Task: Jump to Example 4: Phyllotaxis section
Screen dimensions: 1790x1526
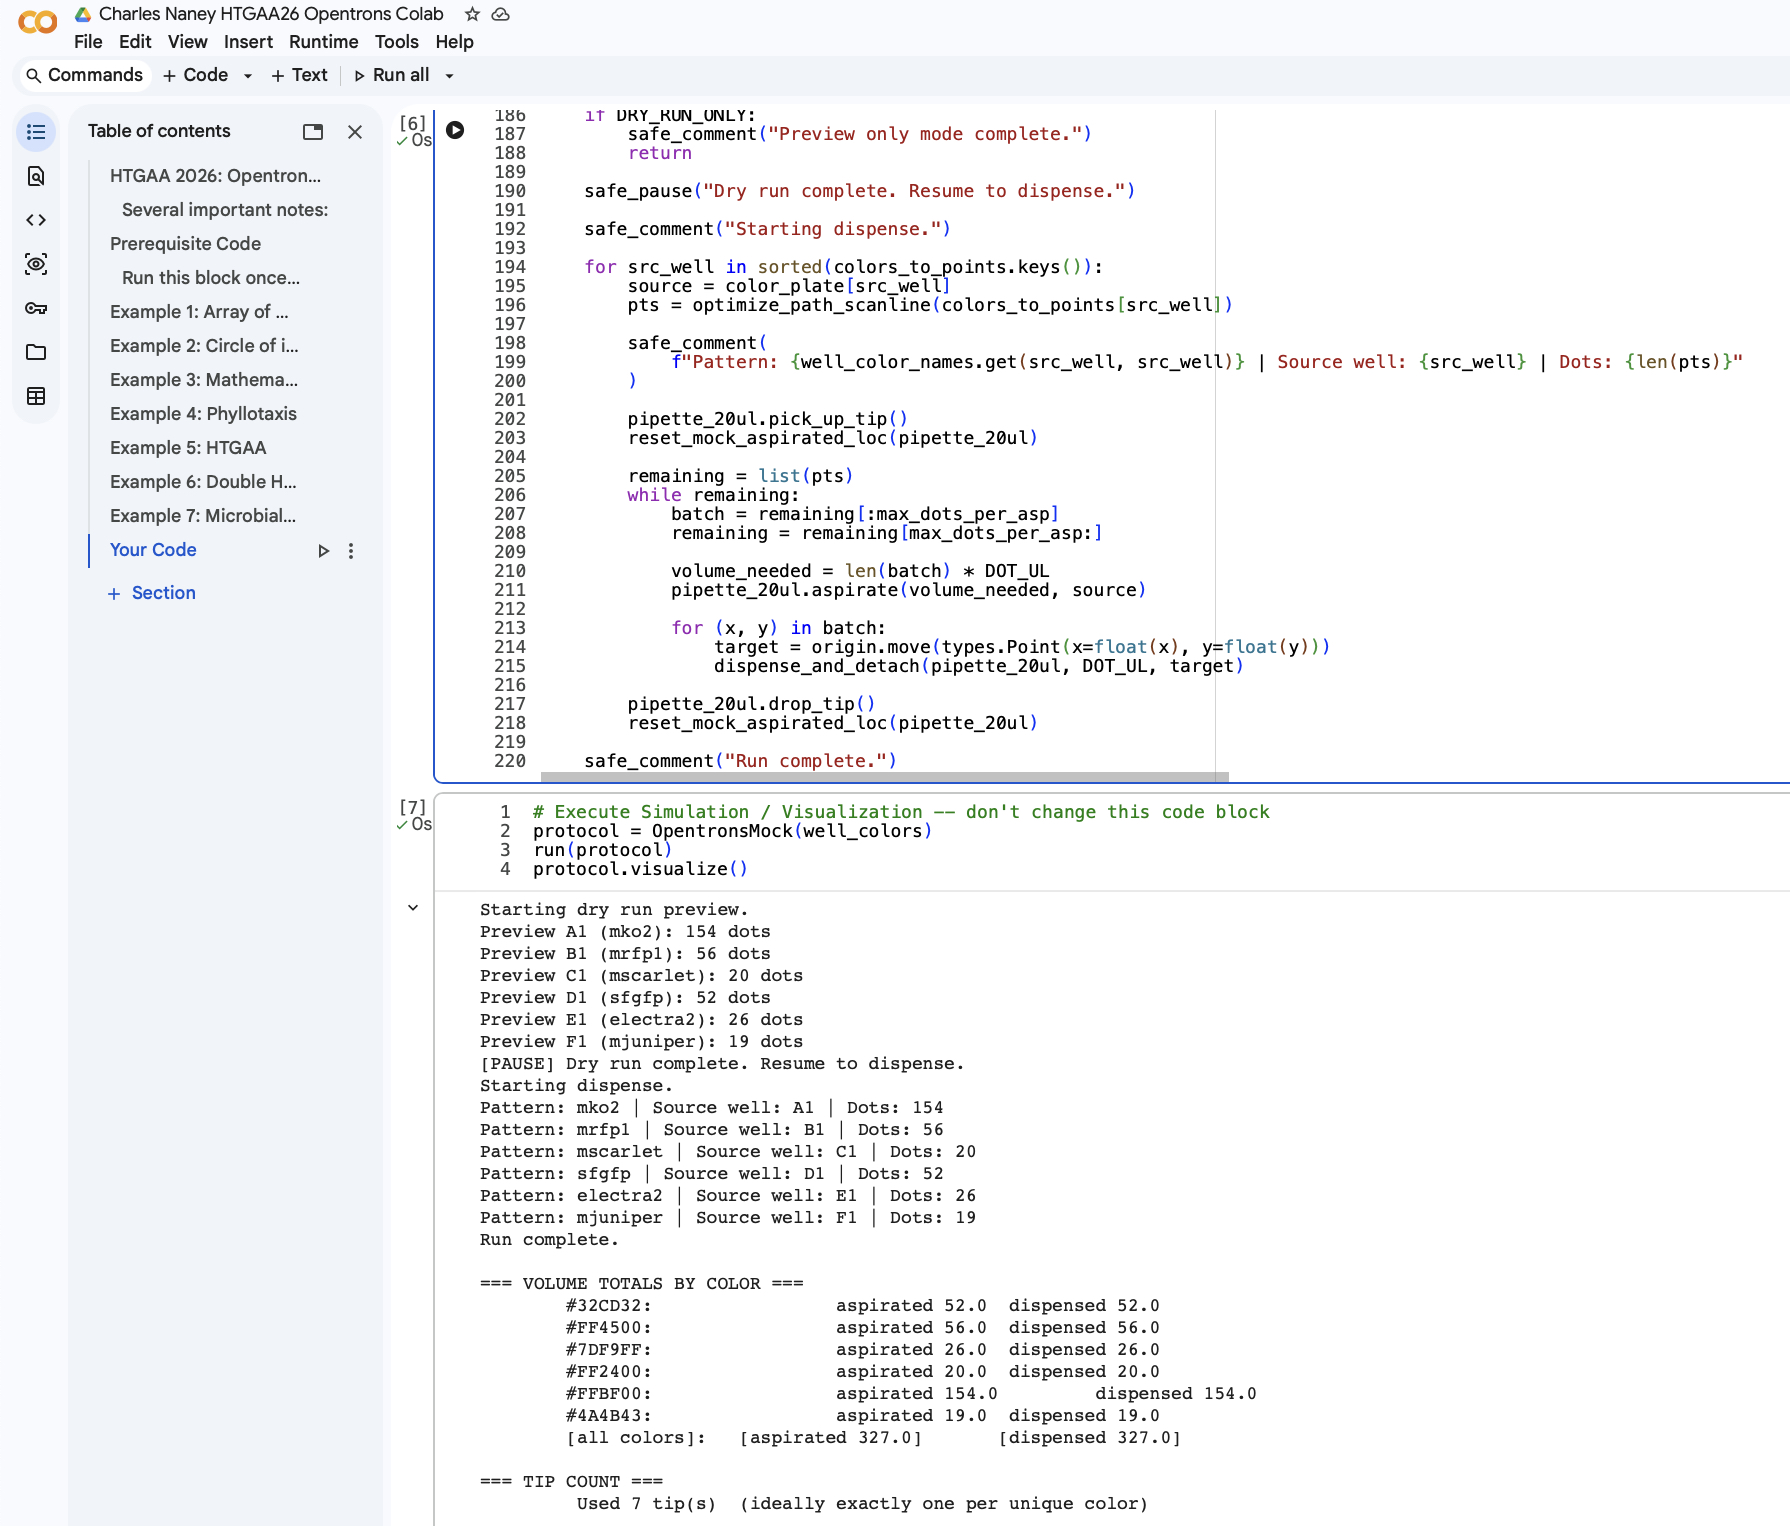Action: pos(203,414)
